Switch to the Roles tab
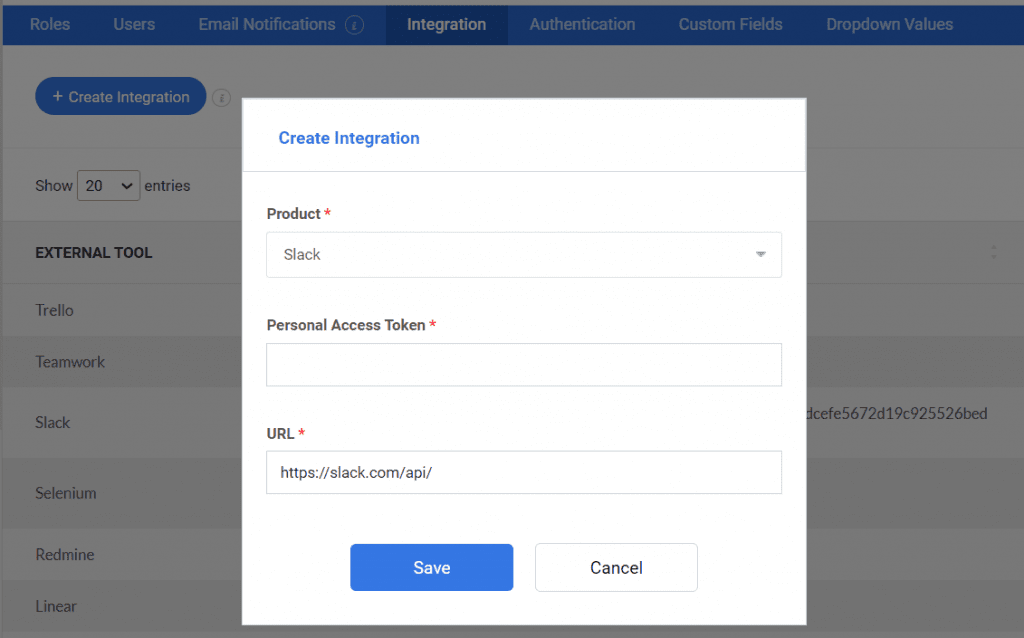 (x=50, y=25)
